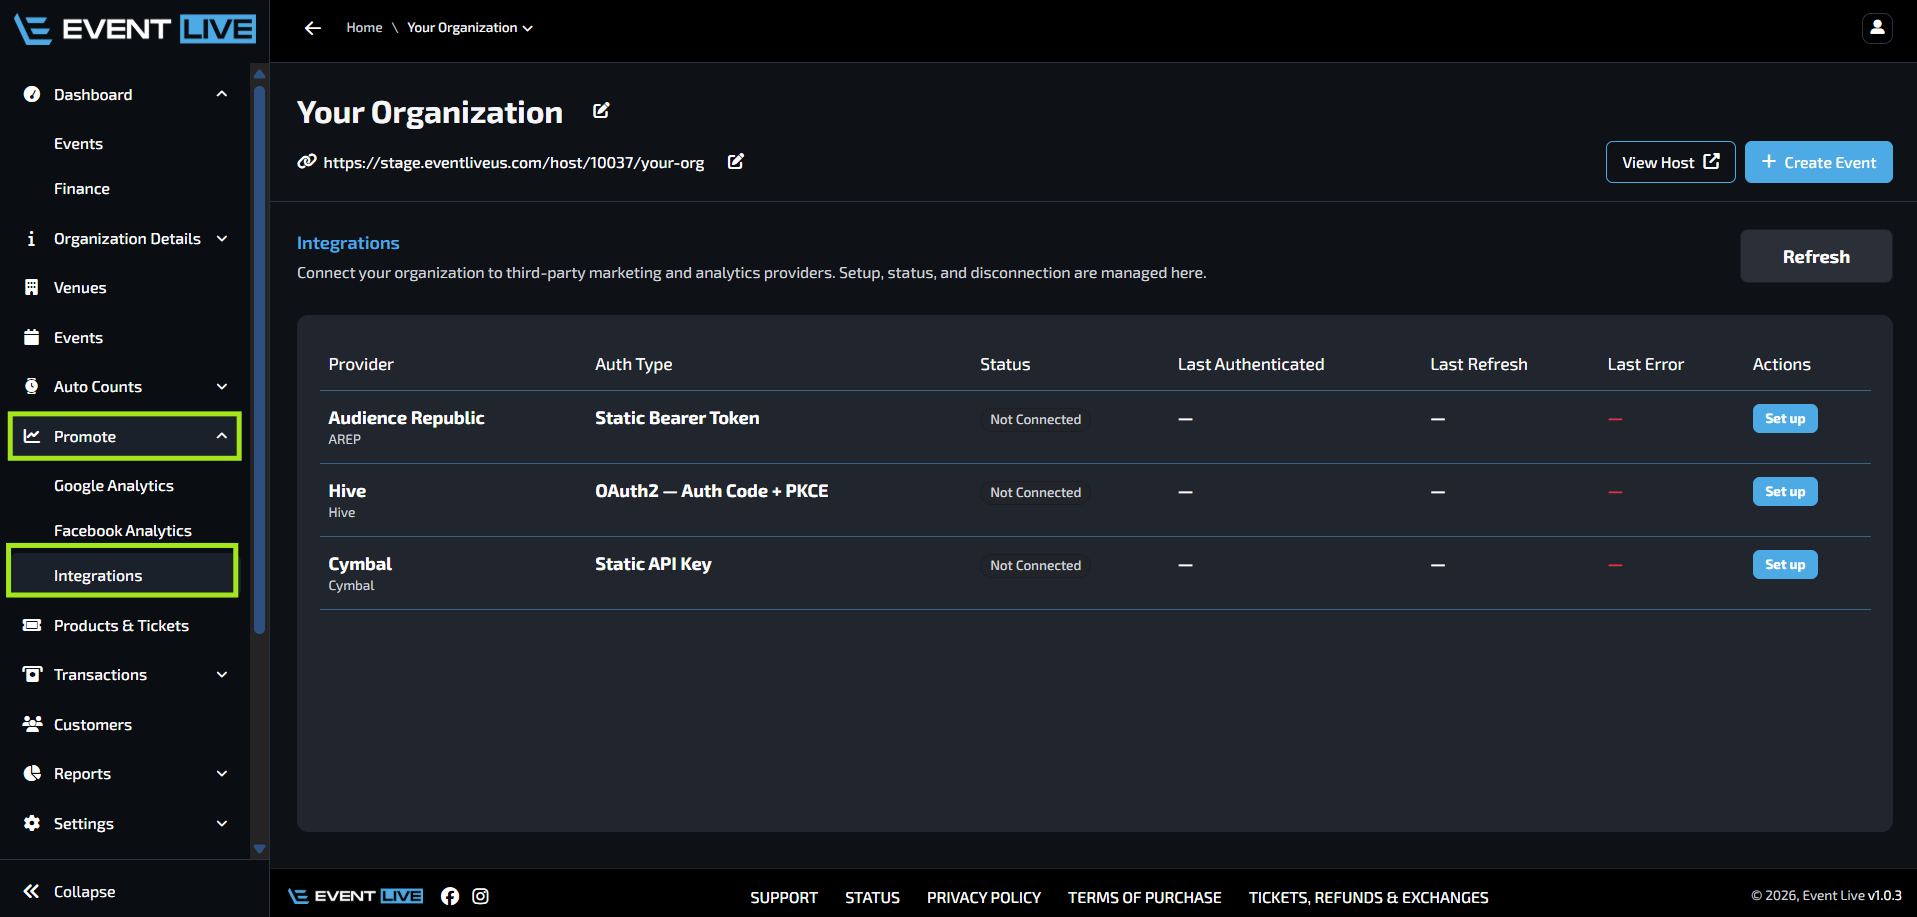The image size is (1917, 917).
Task: Click the back arrow in header
Action: tap(313, 28)
